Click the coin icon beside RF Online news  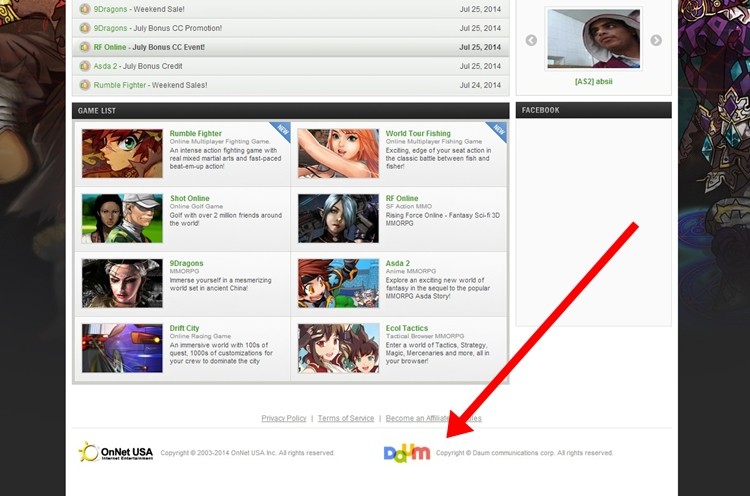(85, 47)
